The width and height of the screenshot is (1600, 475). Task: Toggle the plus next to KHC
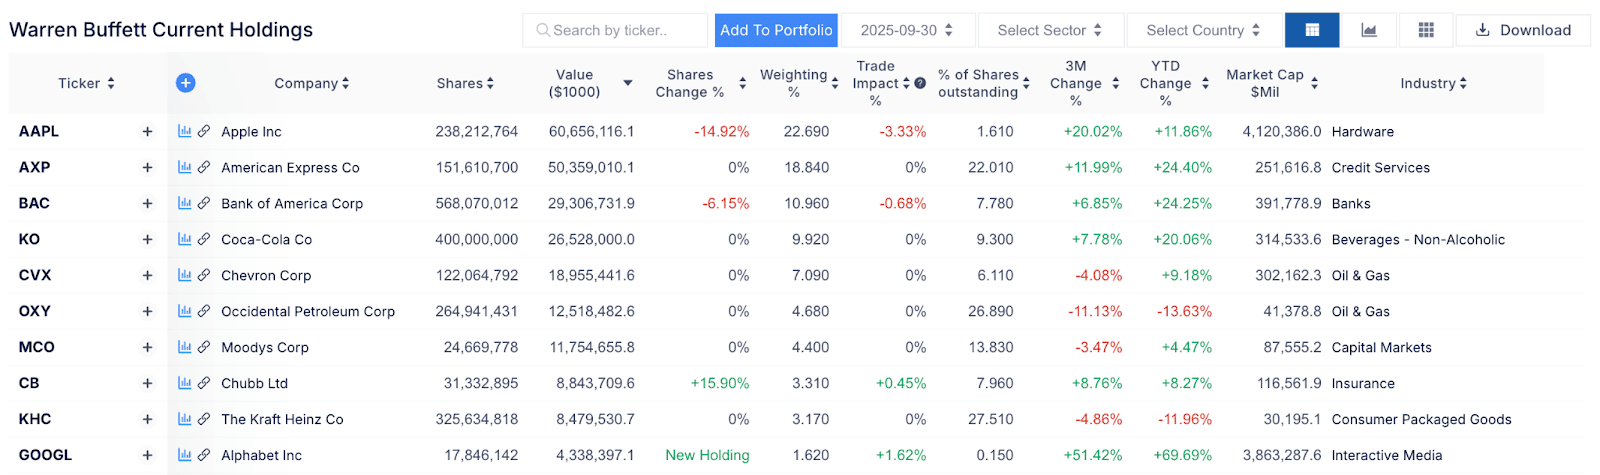click(147, 419)
